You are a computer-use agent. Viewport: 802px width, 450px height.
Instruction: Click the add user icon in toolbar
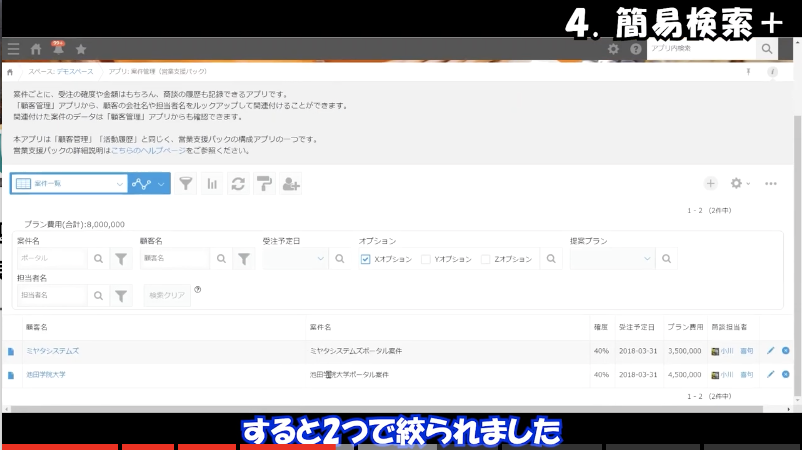291,184
